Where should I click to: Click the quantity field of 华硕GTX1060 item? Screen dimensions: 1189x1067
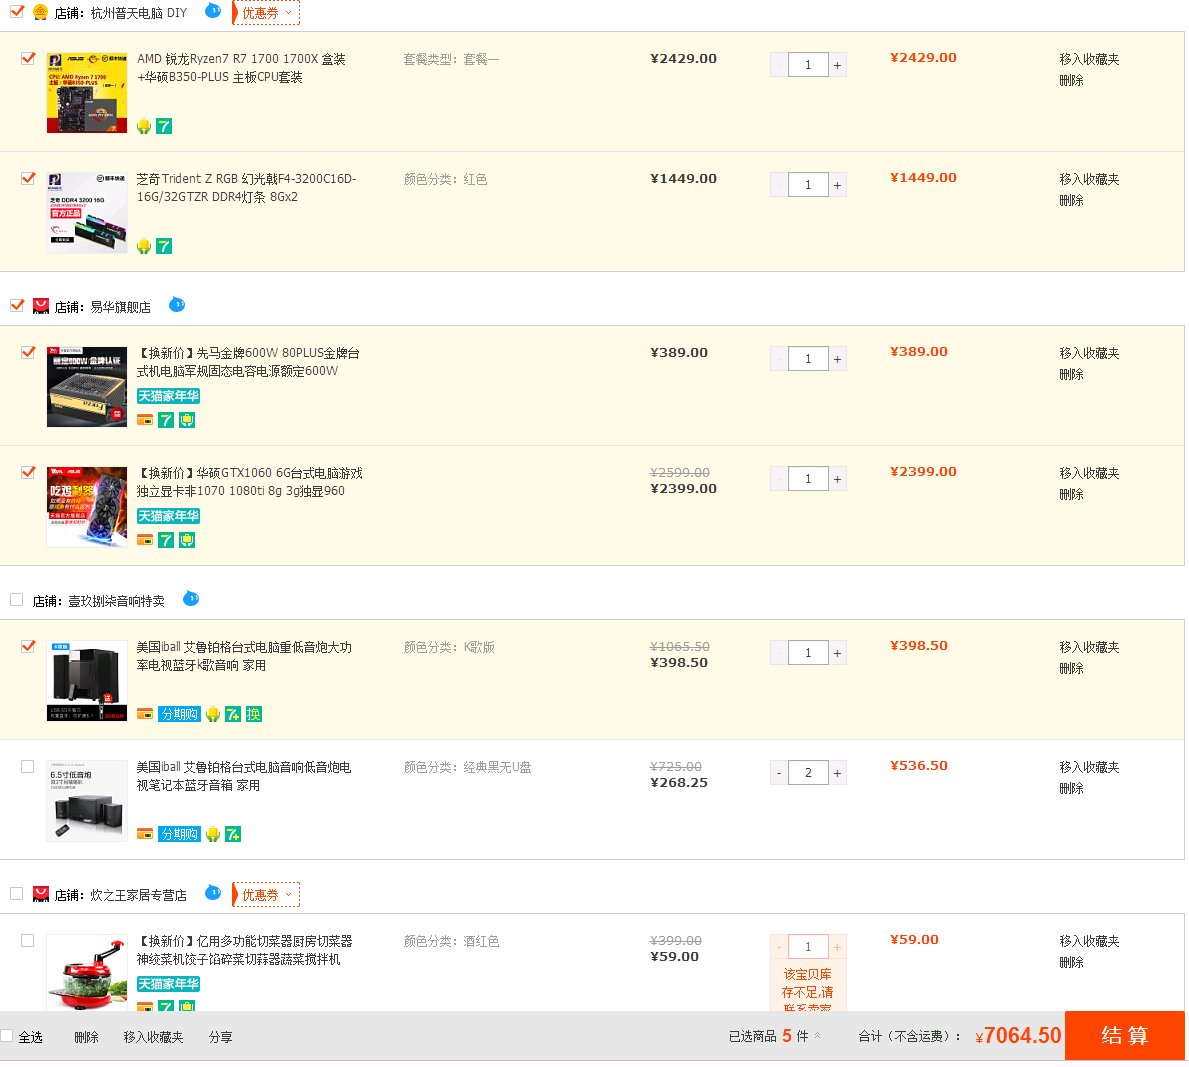pos(808,479)
